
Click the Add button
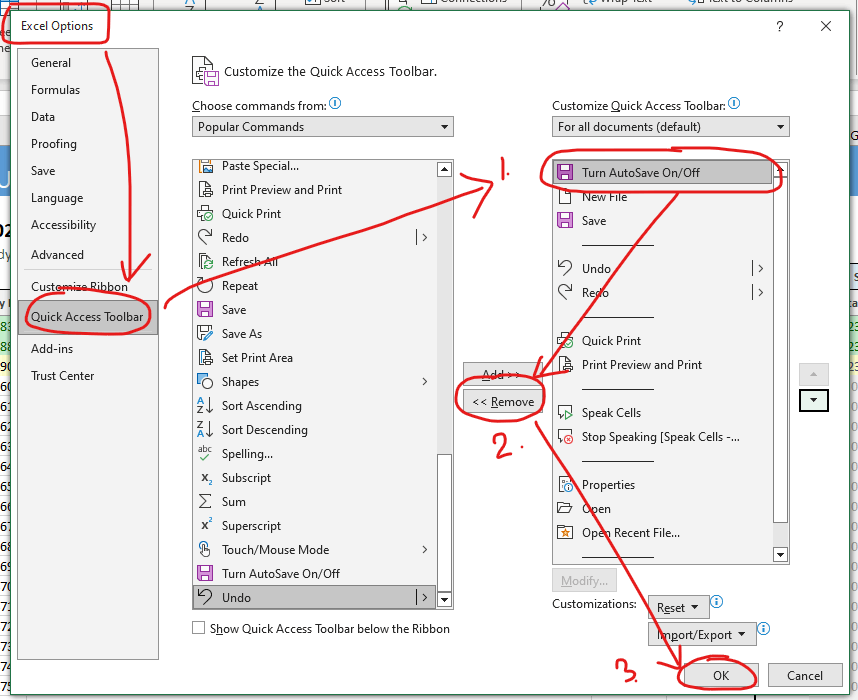pyautogui.click(x=501, y=373)
